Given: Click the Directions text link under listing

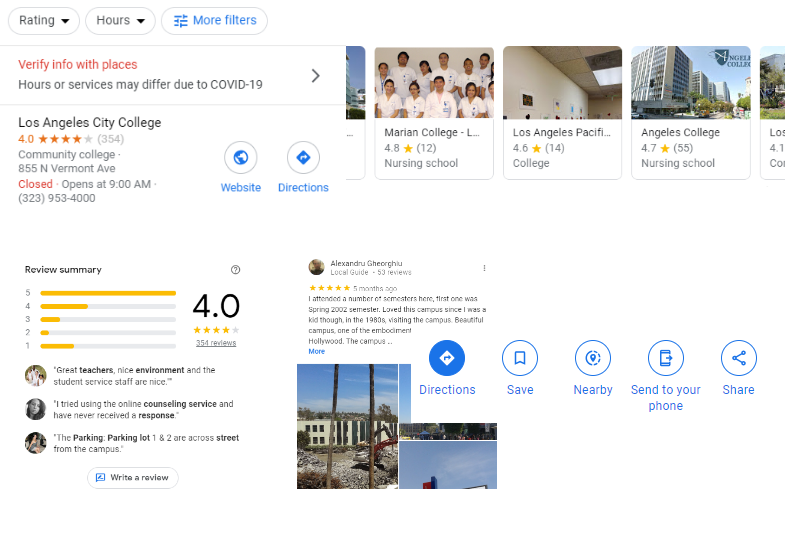Looking at the screenshot, I should [x=303, y=188].
